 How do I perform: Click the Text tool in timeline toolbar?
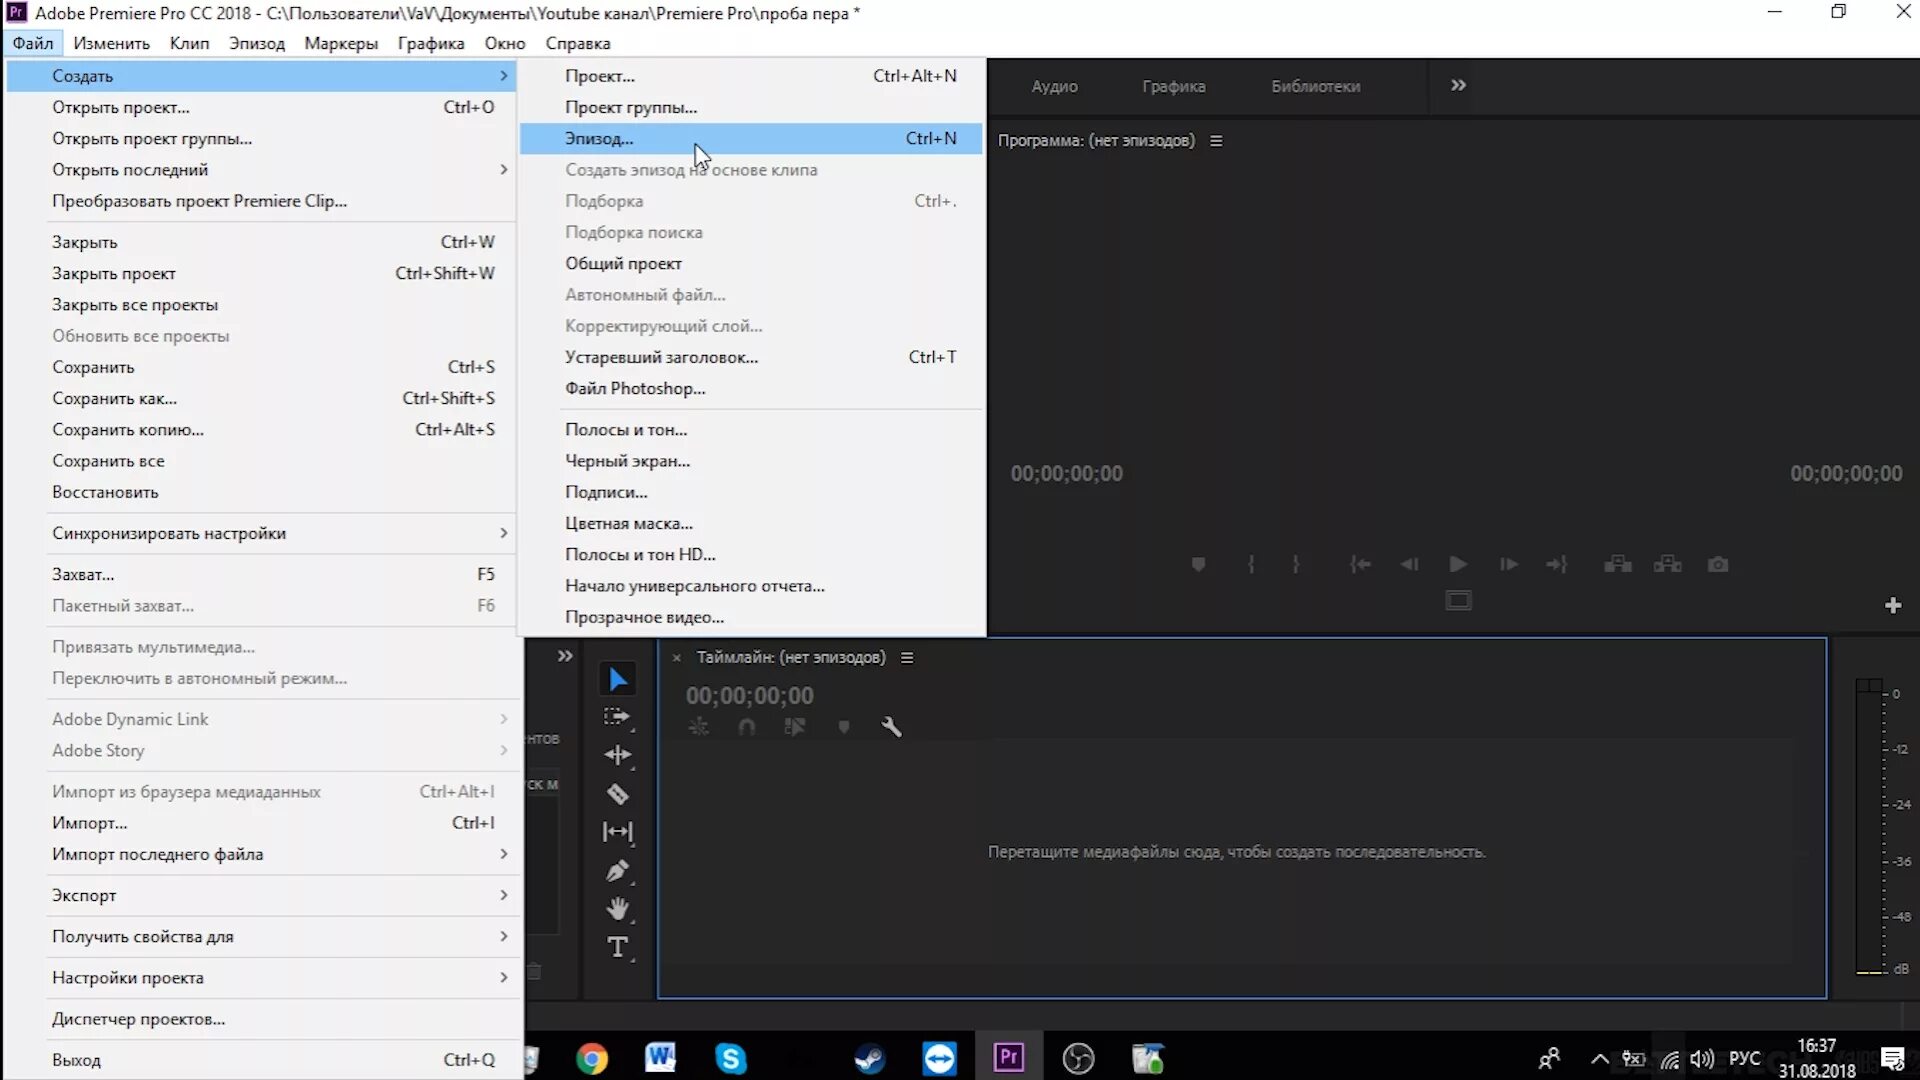617,948
